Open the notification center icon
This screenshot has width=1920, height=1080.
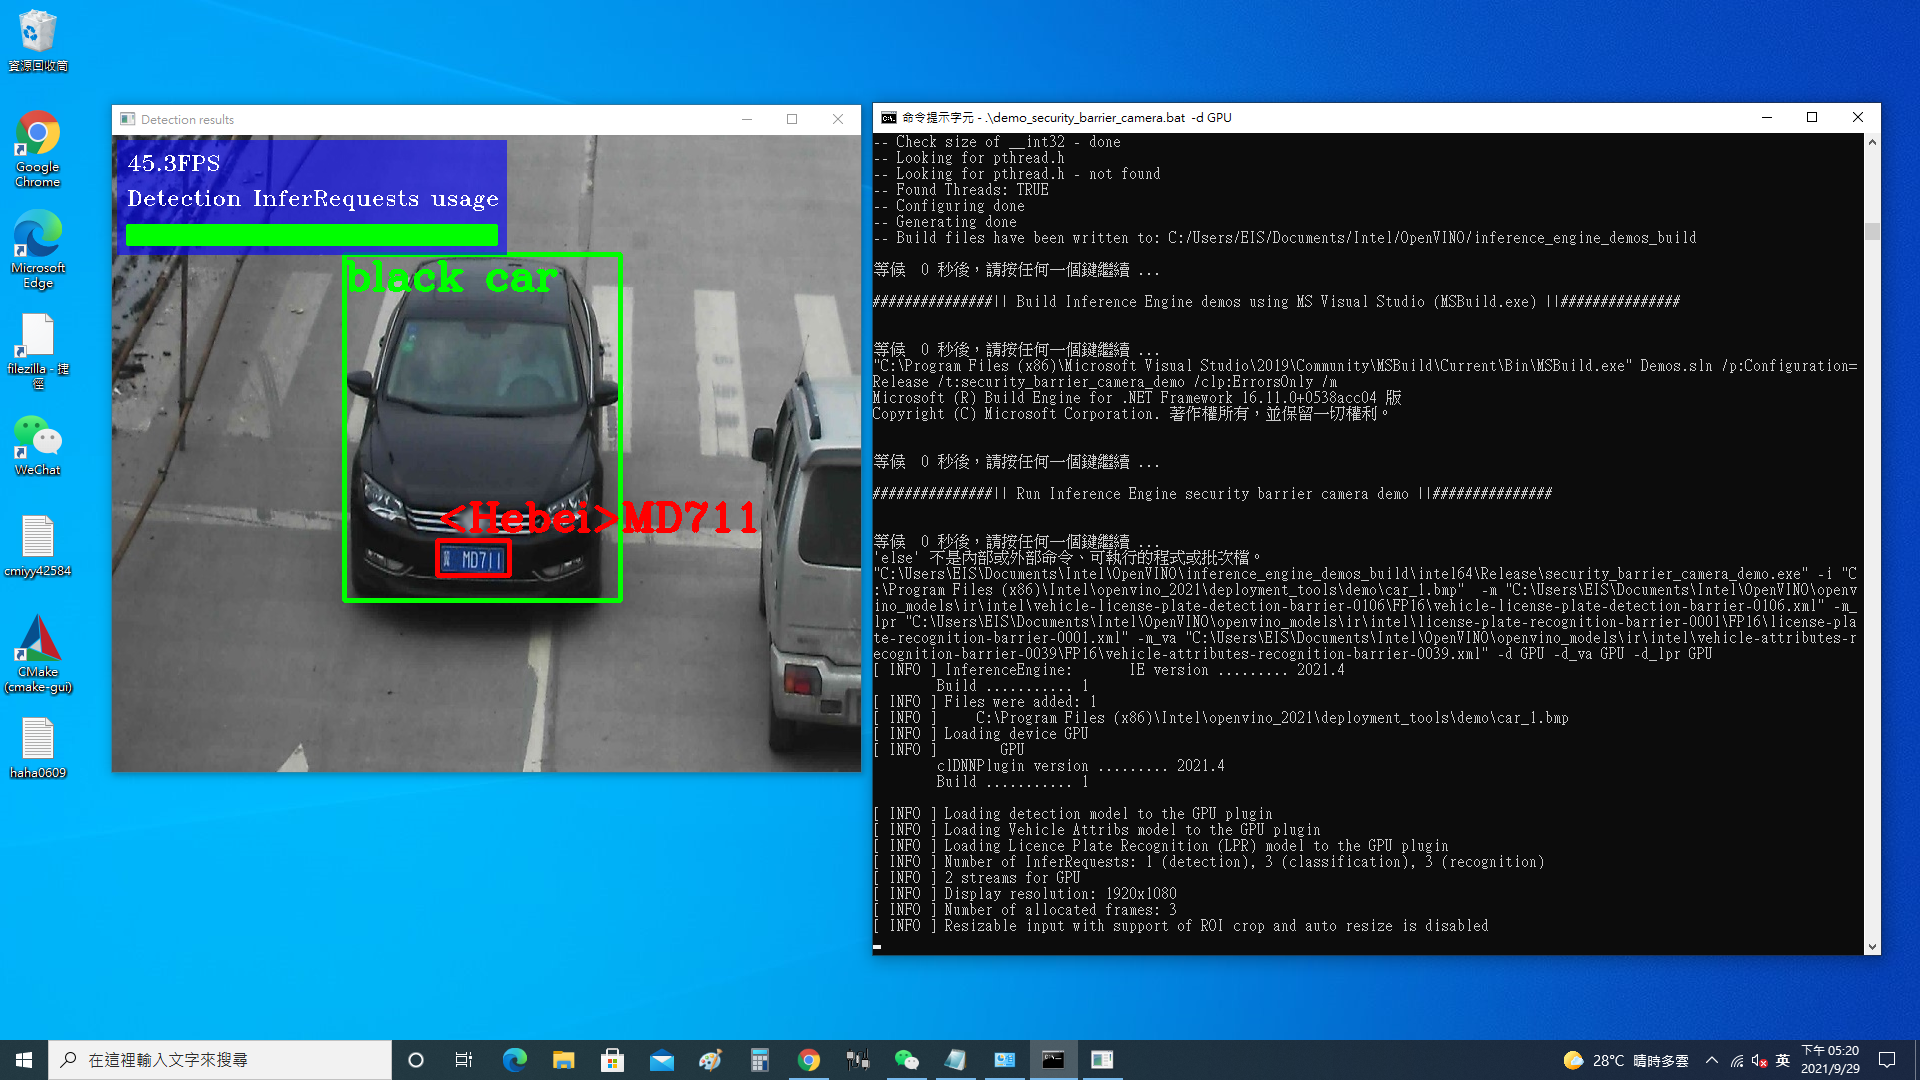pos(1887,1060)
